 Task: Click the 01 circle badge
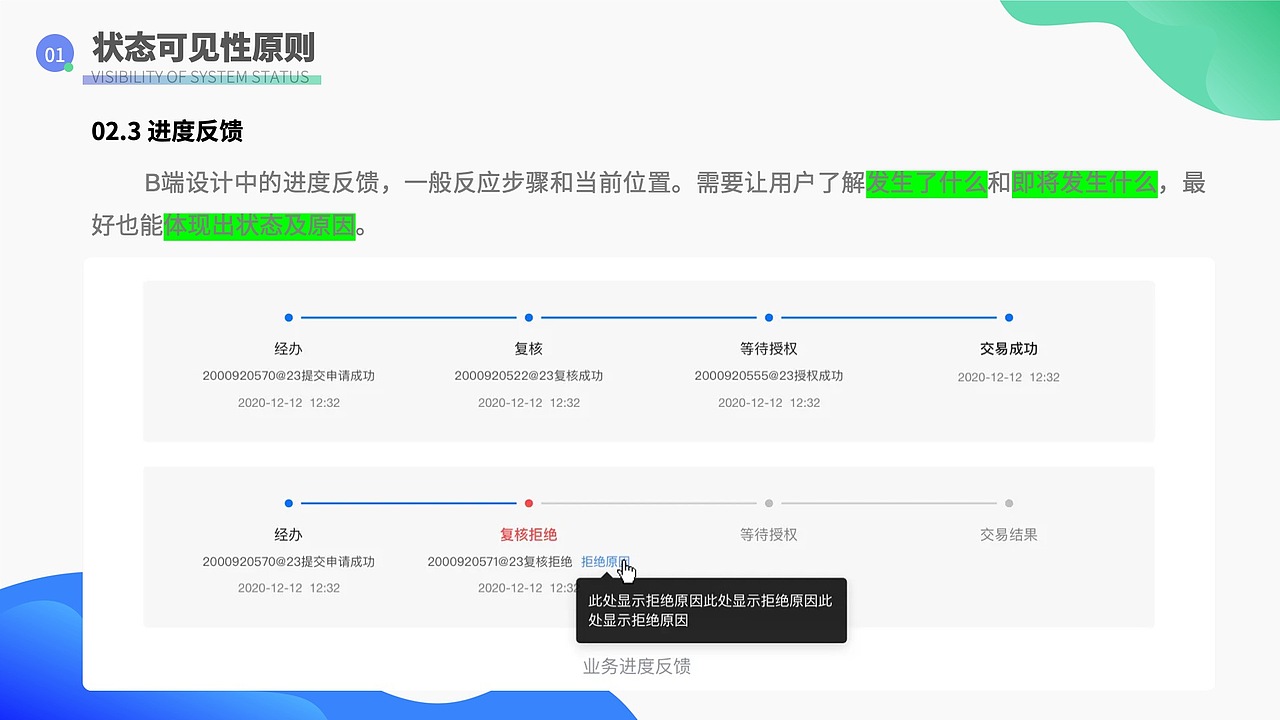[55, 54]
